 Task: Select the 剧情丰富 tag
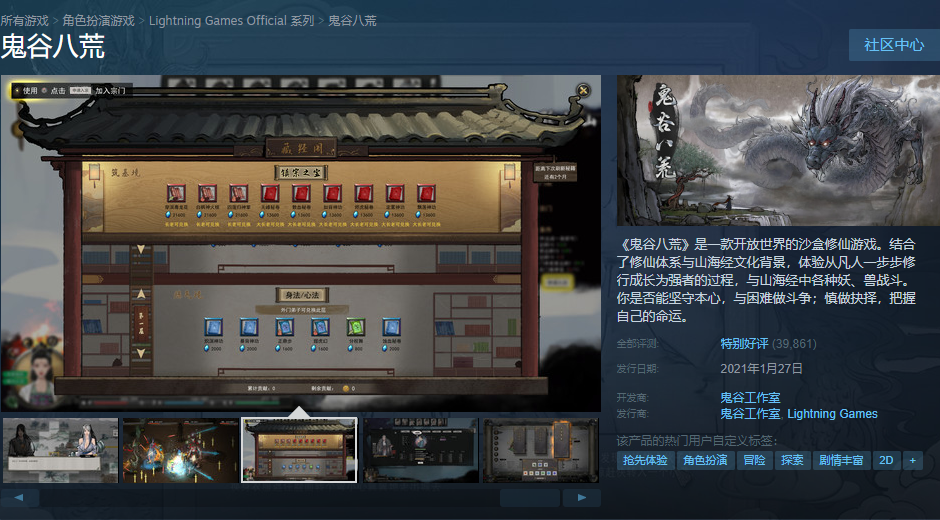pos(840,460)
